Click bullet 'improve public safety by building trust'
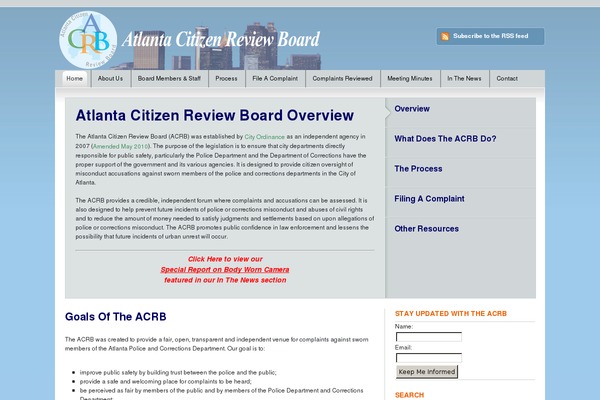600x400 pixels. [x=178, y=372]
